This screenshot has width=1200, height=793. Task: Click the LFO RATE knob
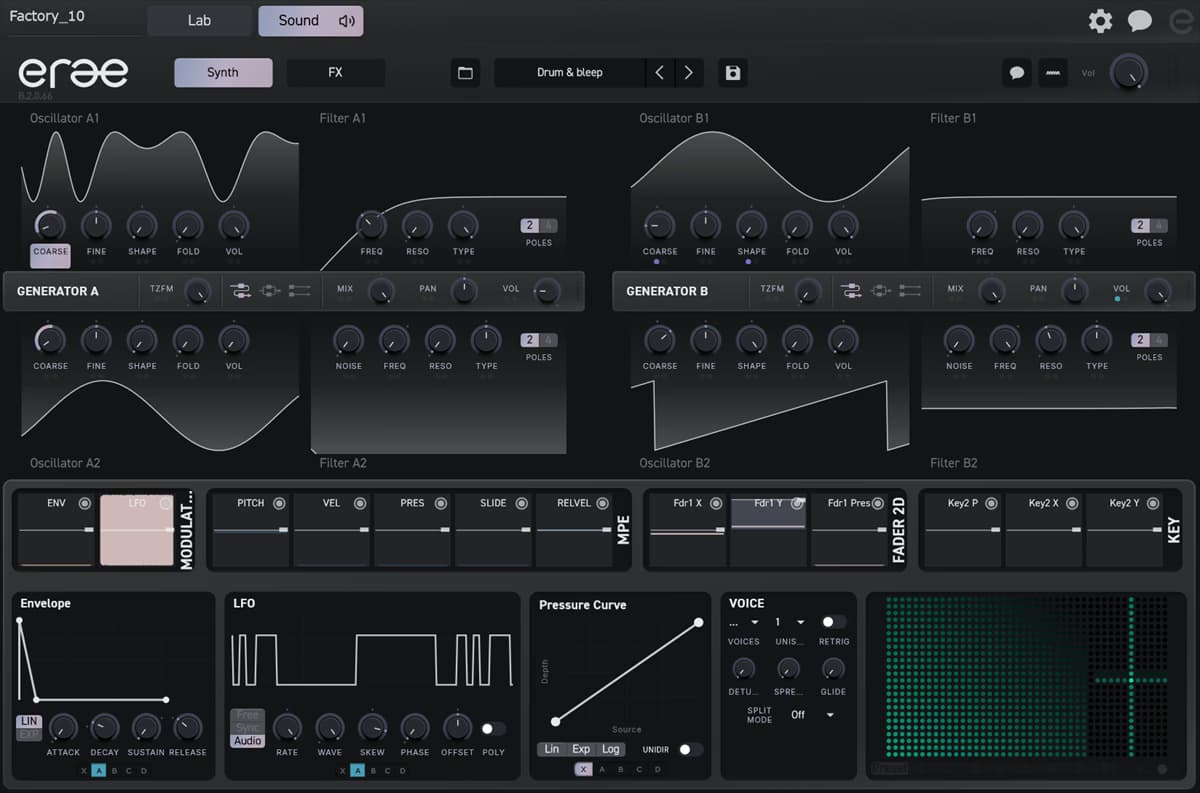pos(287,728)
